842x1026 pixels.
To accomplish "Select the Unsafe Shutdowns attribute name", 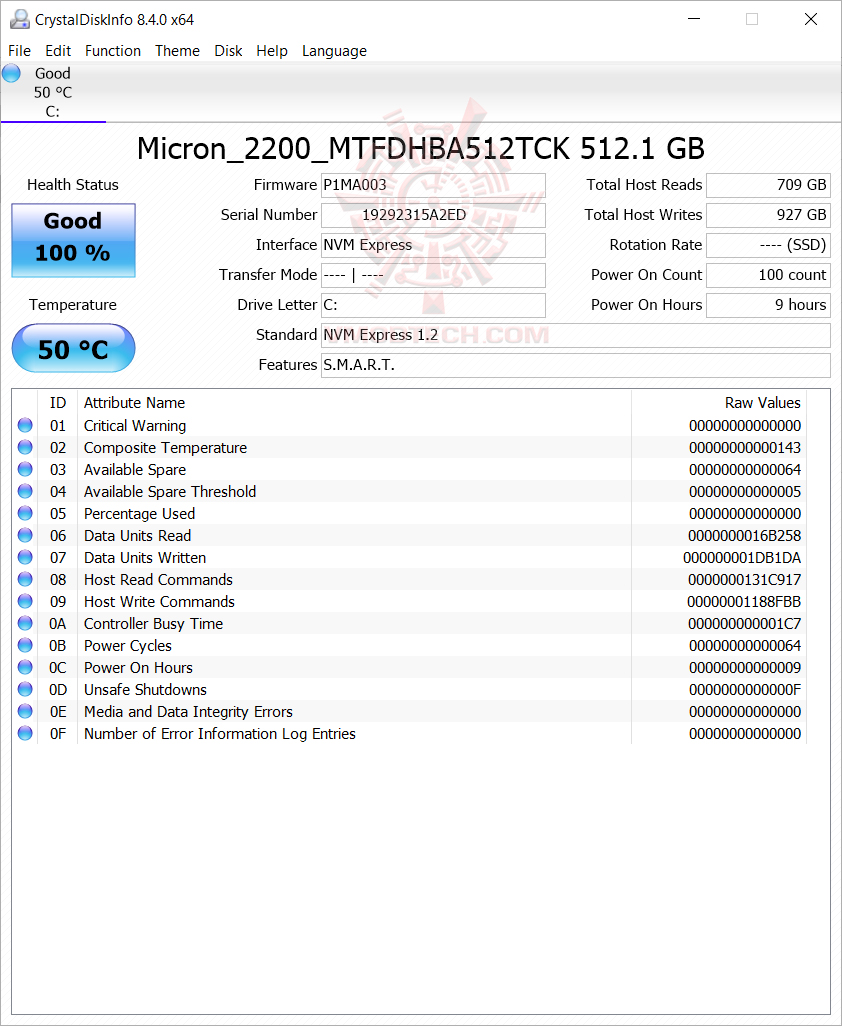I will point(145,689).
